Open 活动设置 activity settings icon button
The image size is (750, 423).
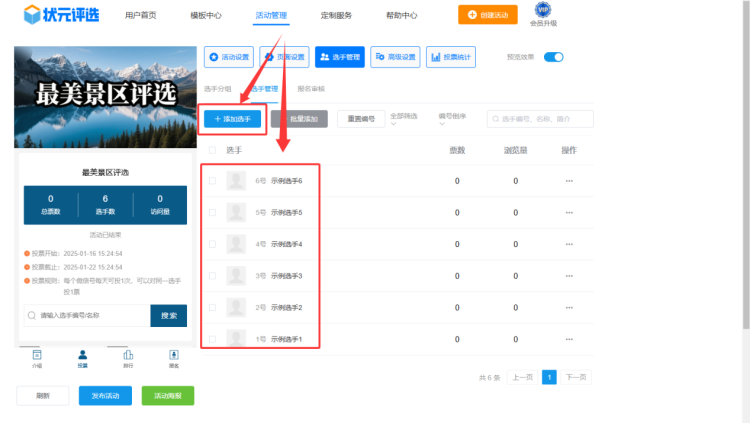[228, 57]
